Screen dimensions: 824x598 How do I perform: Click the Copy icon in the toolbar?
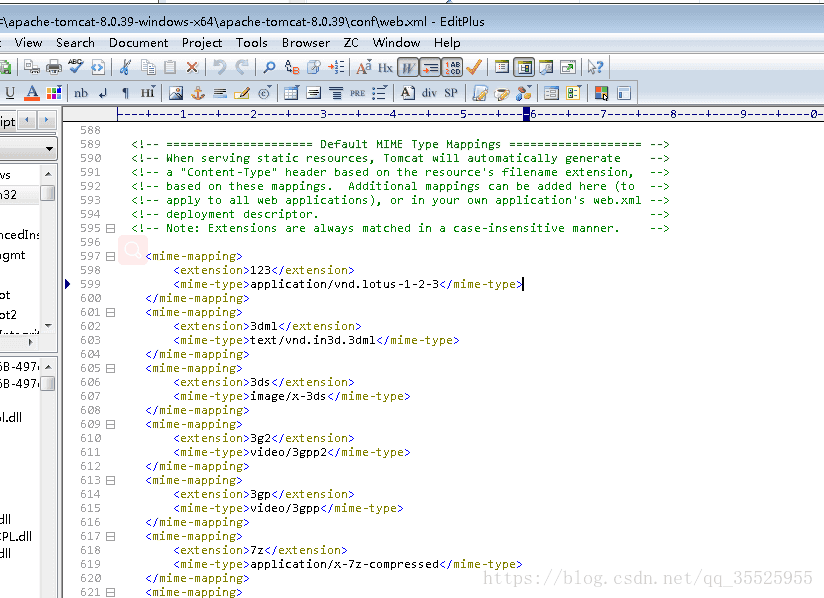(x=148, y=67)
